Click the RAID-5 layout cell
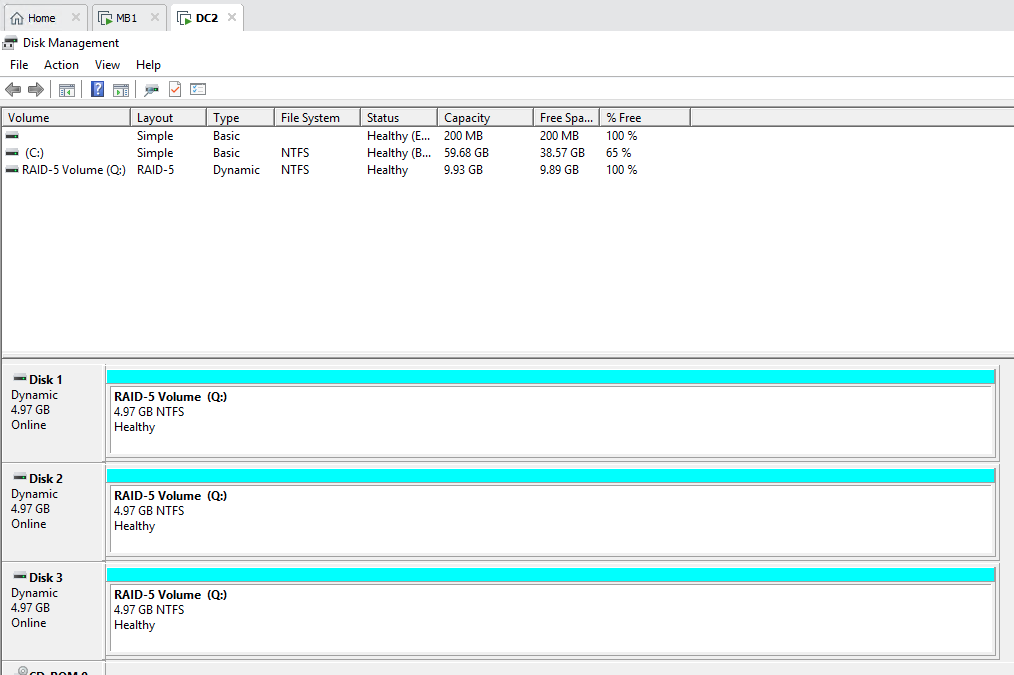The width and height of the screenshot is (1014, 675). pos(155,170)
